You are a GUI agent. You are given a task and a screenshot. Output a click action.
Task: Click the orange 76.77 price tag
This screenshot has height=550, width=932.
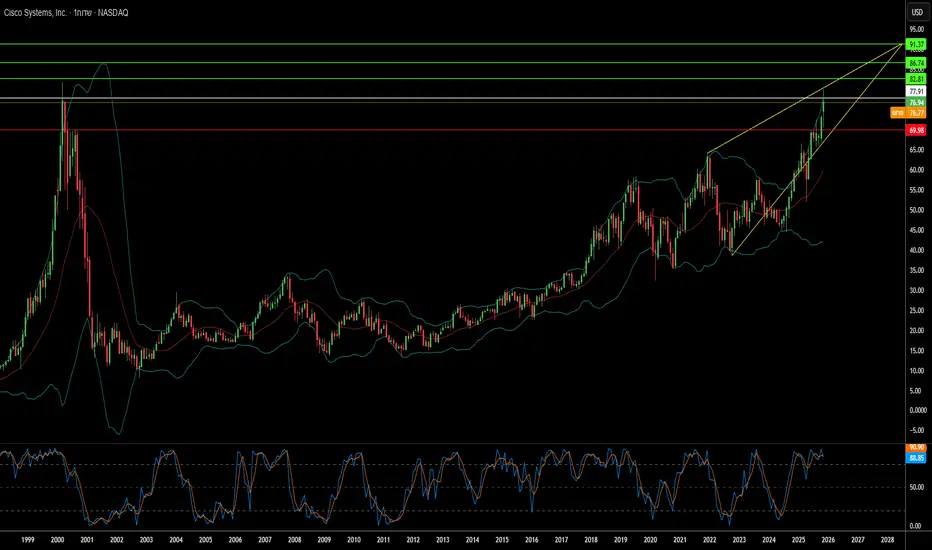915,113
